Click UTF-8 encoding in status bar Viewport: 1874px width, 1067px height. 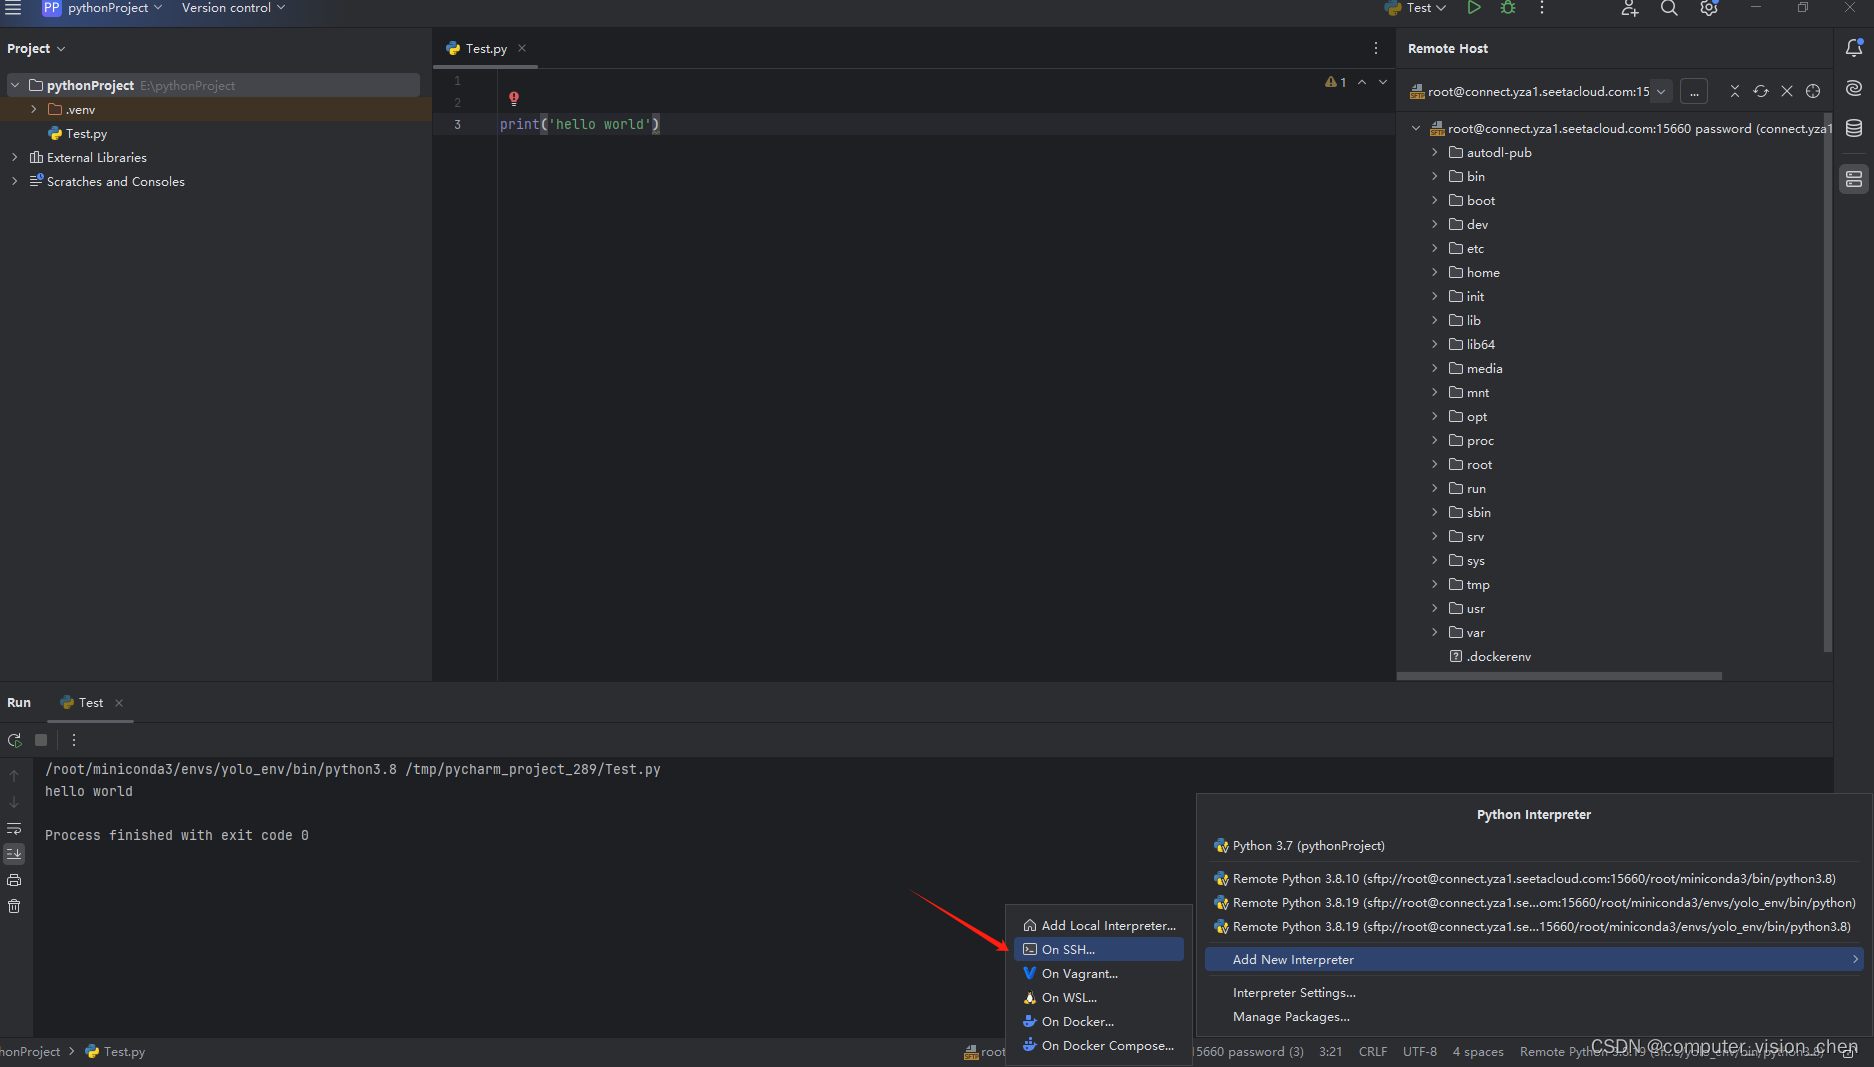(x=1419, y=1051)
